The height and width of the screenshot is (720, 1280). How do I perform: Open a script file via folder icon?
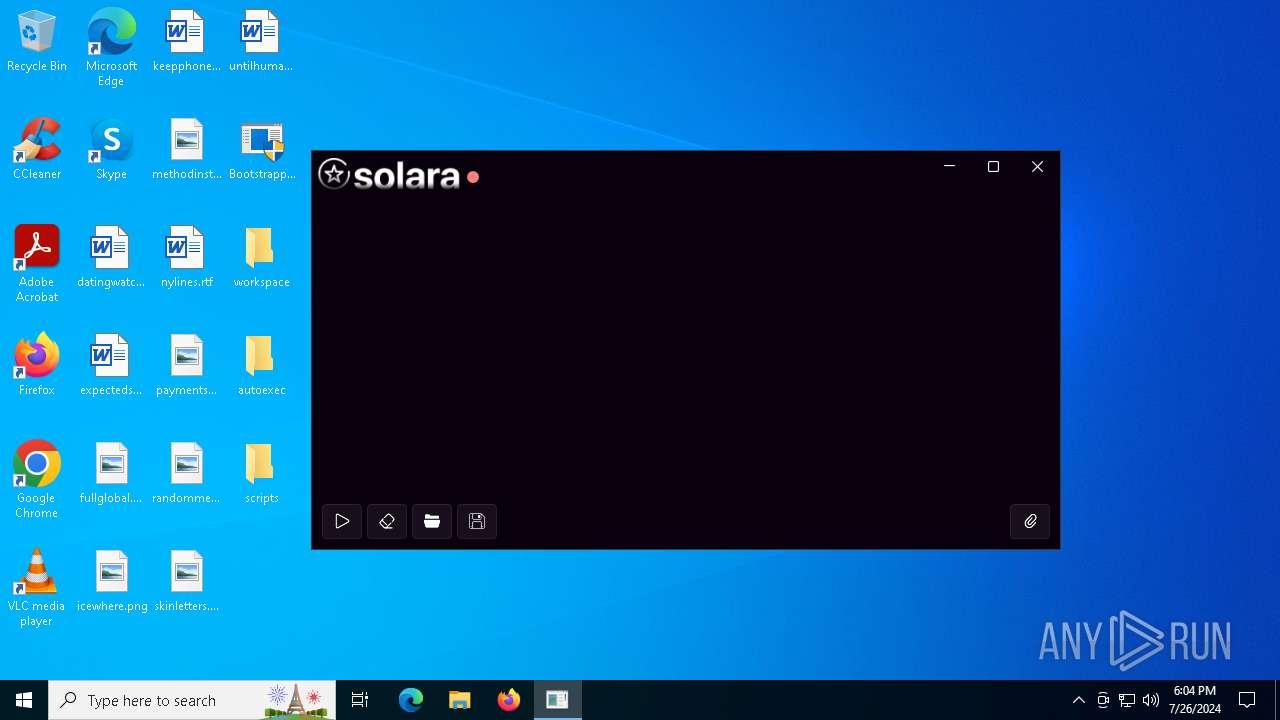point(432,521)
